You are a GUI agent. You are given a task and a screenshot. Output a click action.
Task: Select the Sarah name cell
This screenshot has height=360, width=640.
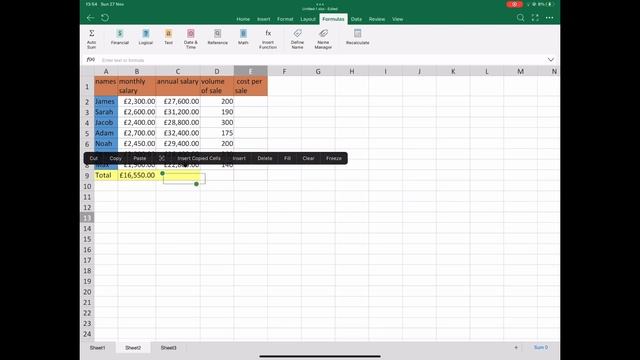(106, 112)
